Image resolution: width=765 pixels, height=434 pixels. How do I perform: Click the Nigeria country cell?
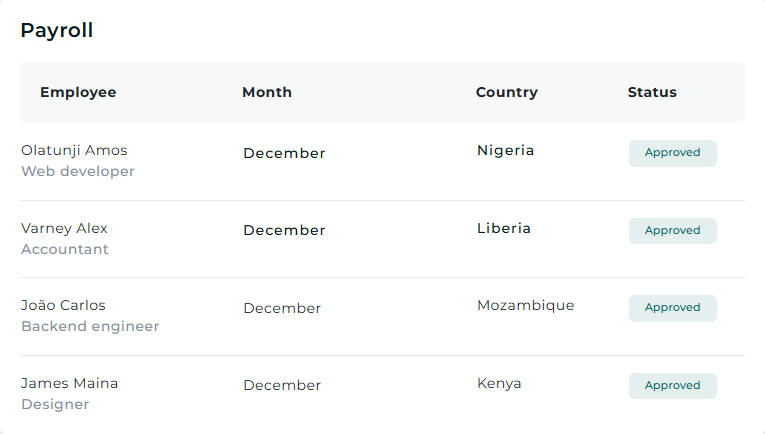tap(505, 151)
